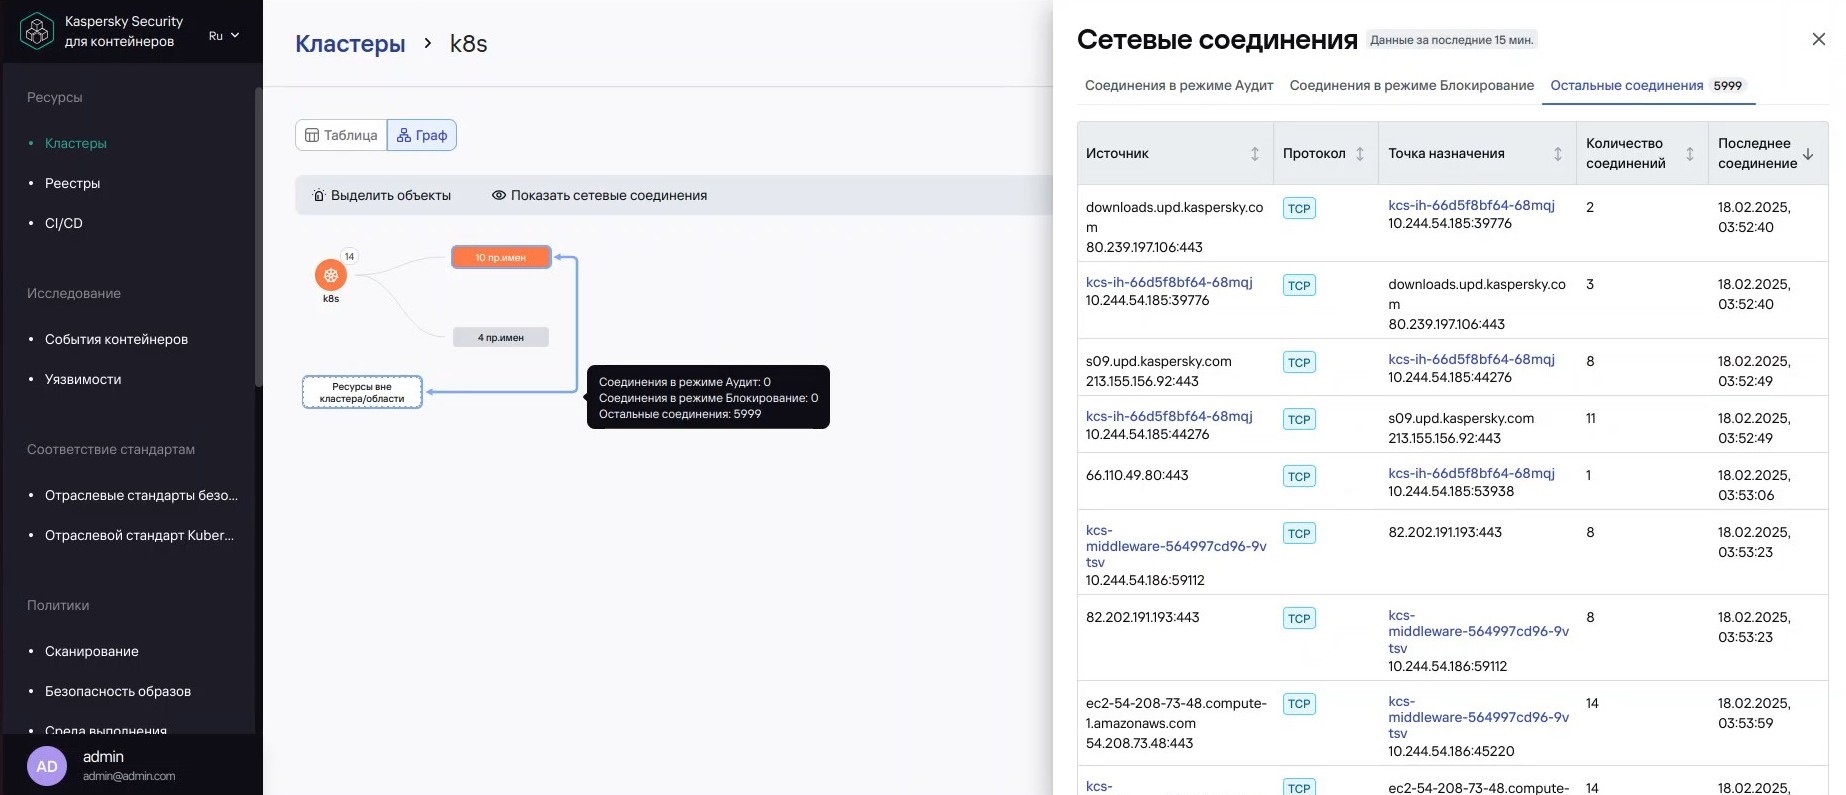Sort by Протокол column arrows
Image resolution: width=1846 pixels, height=795 pixels.
[1360, 154]
